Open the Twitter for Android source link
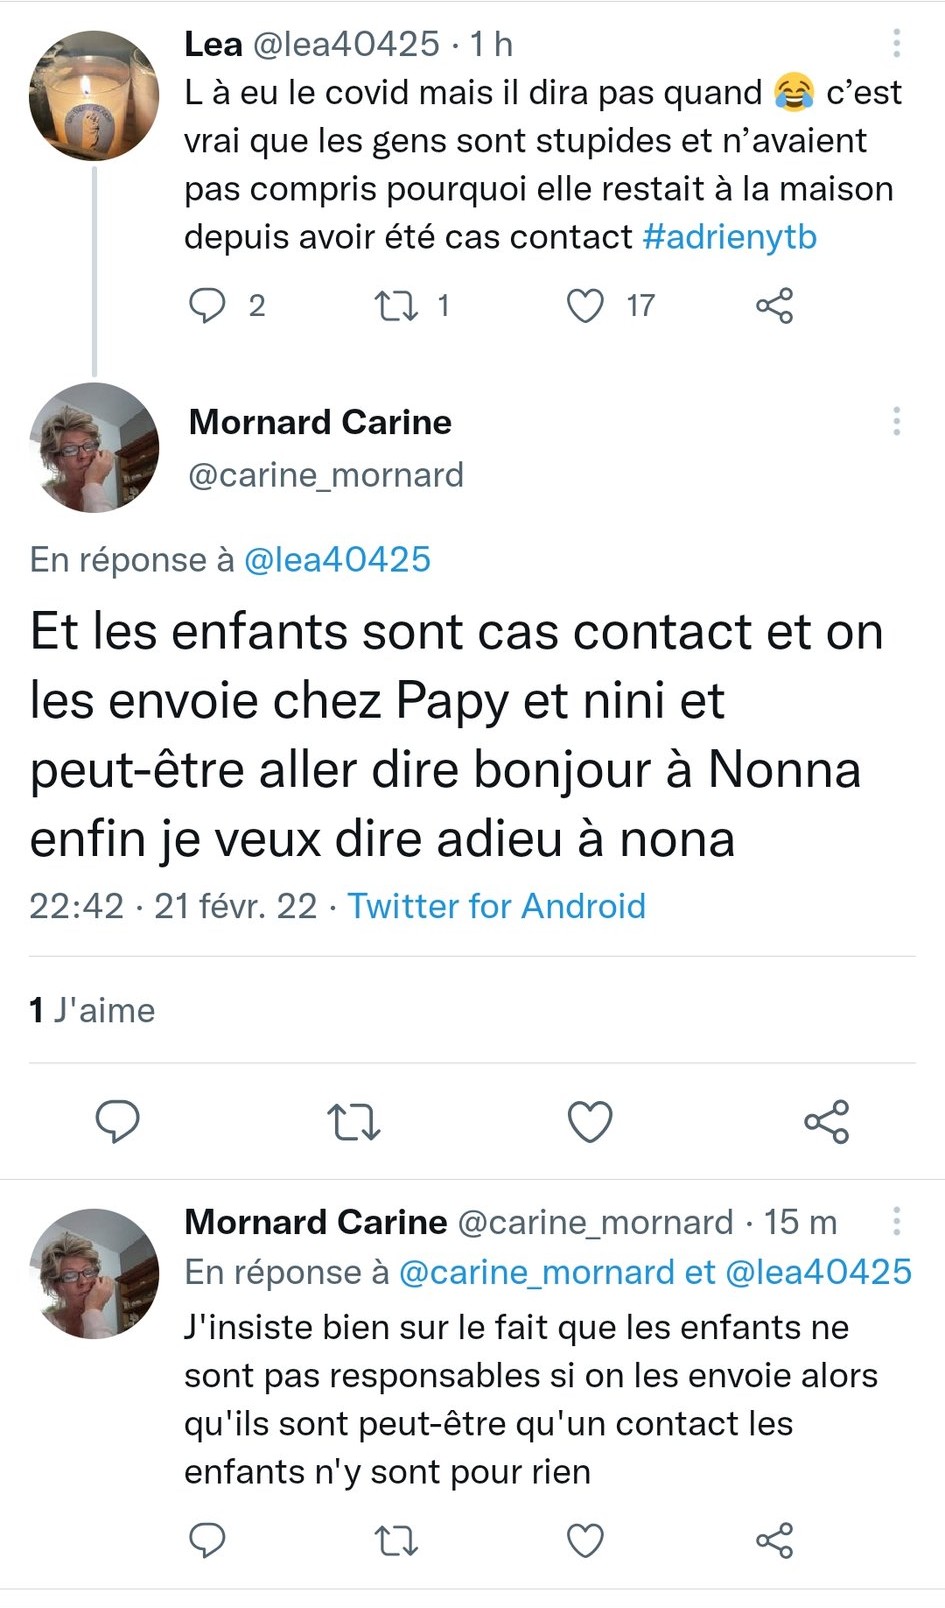The image size is (945, 1608). click(496, 906)
